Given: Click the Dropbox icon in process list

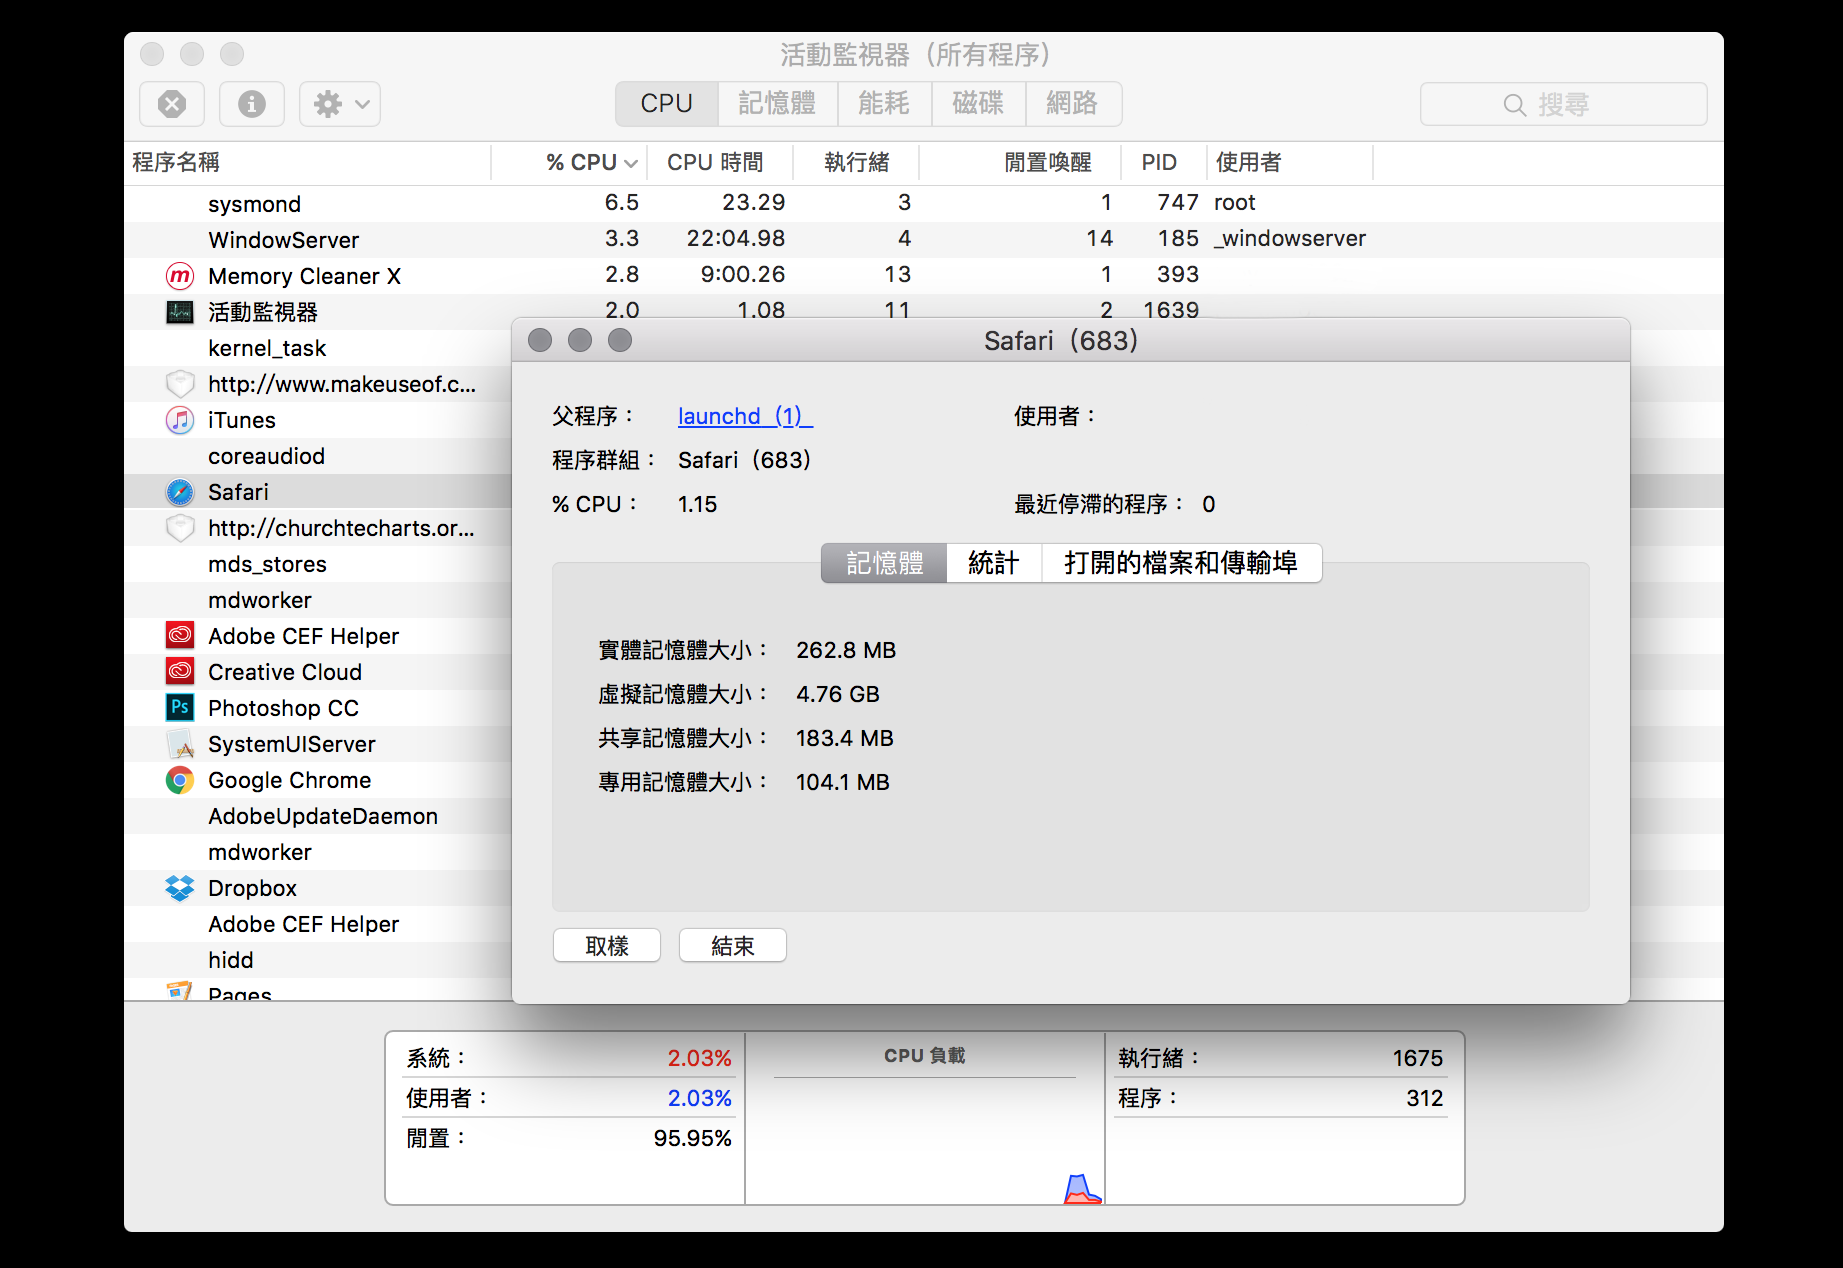Looking at the screenshot, I should (x=180, y=888).
